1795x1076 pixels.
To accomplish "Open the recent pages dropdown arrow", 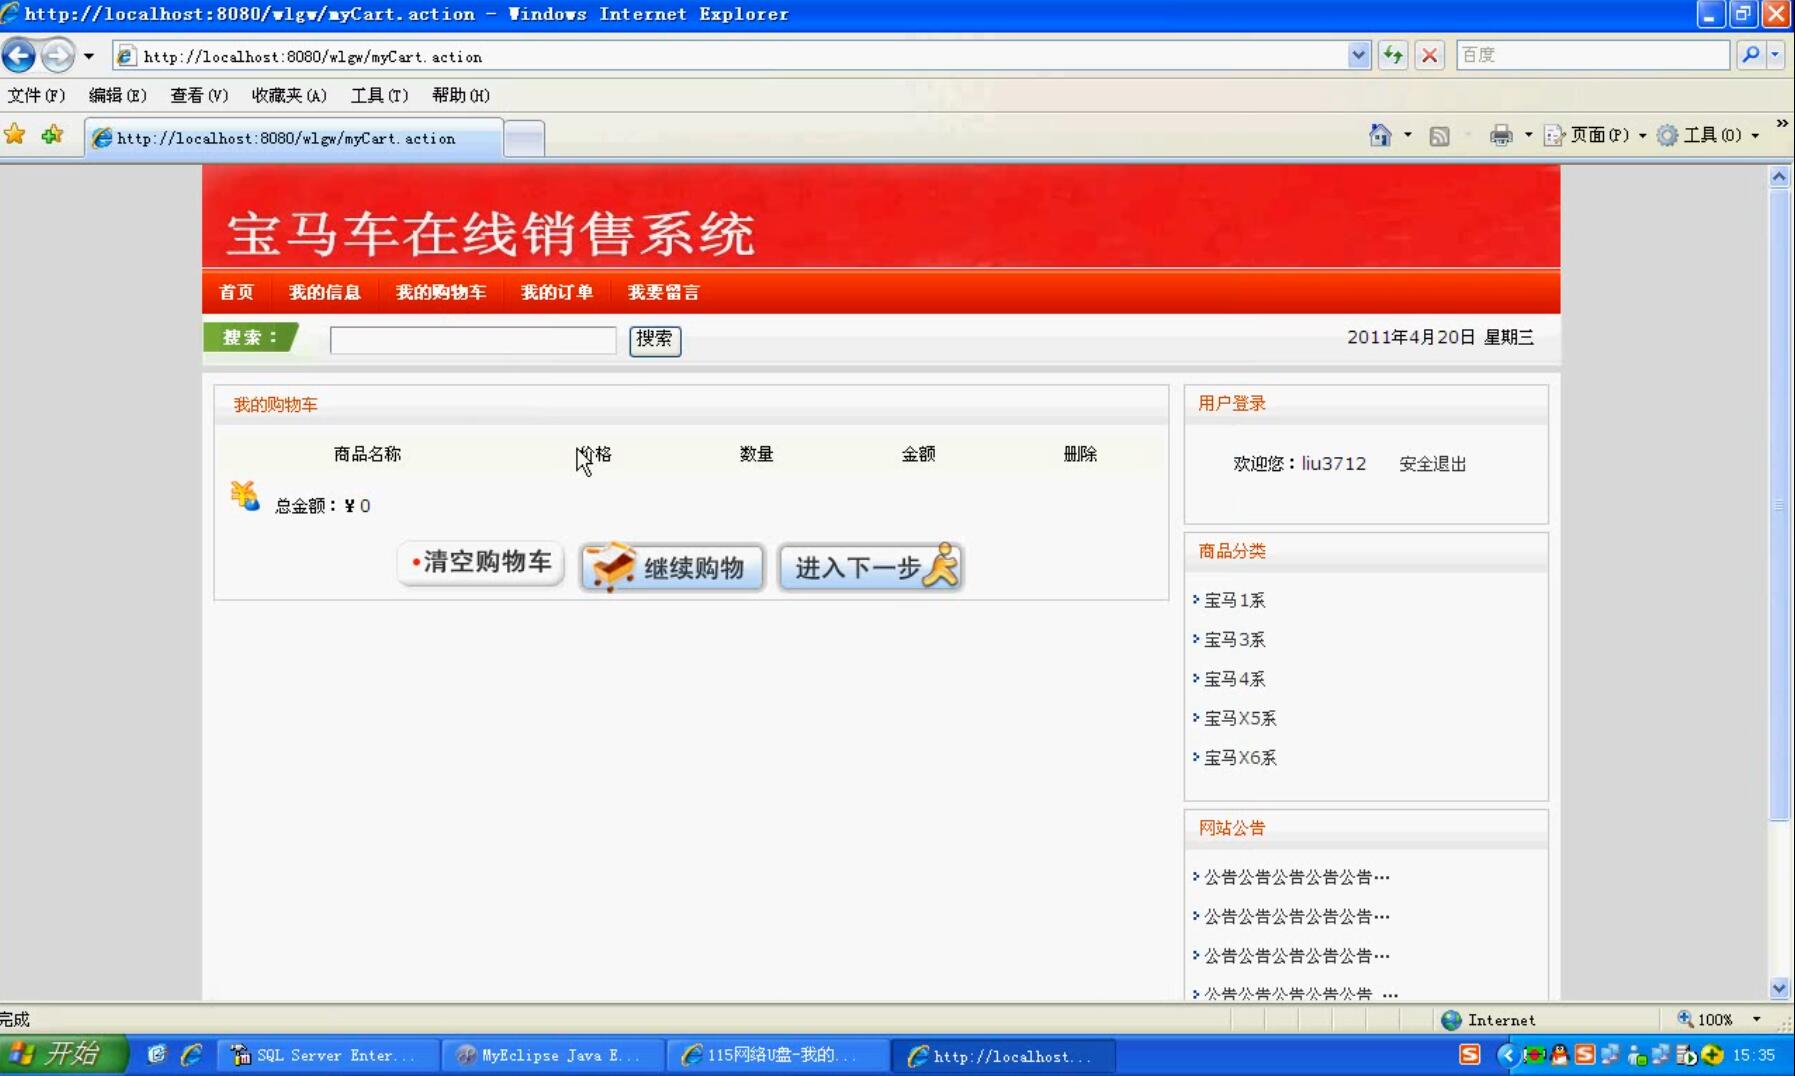I will (x=89, y=56).
